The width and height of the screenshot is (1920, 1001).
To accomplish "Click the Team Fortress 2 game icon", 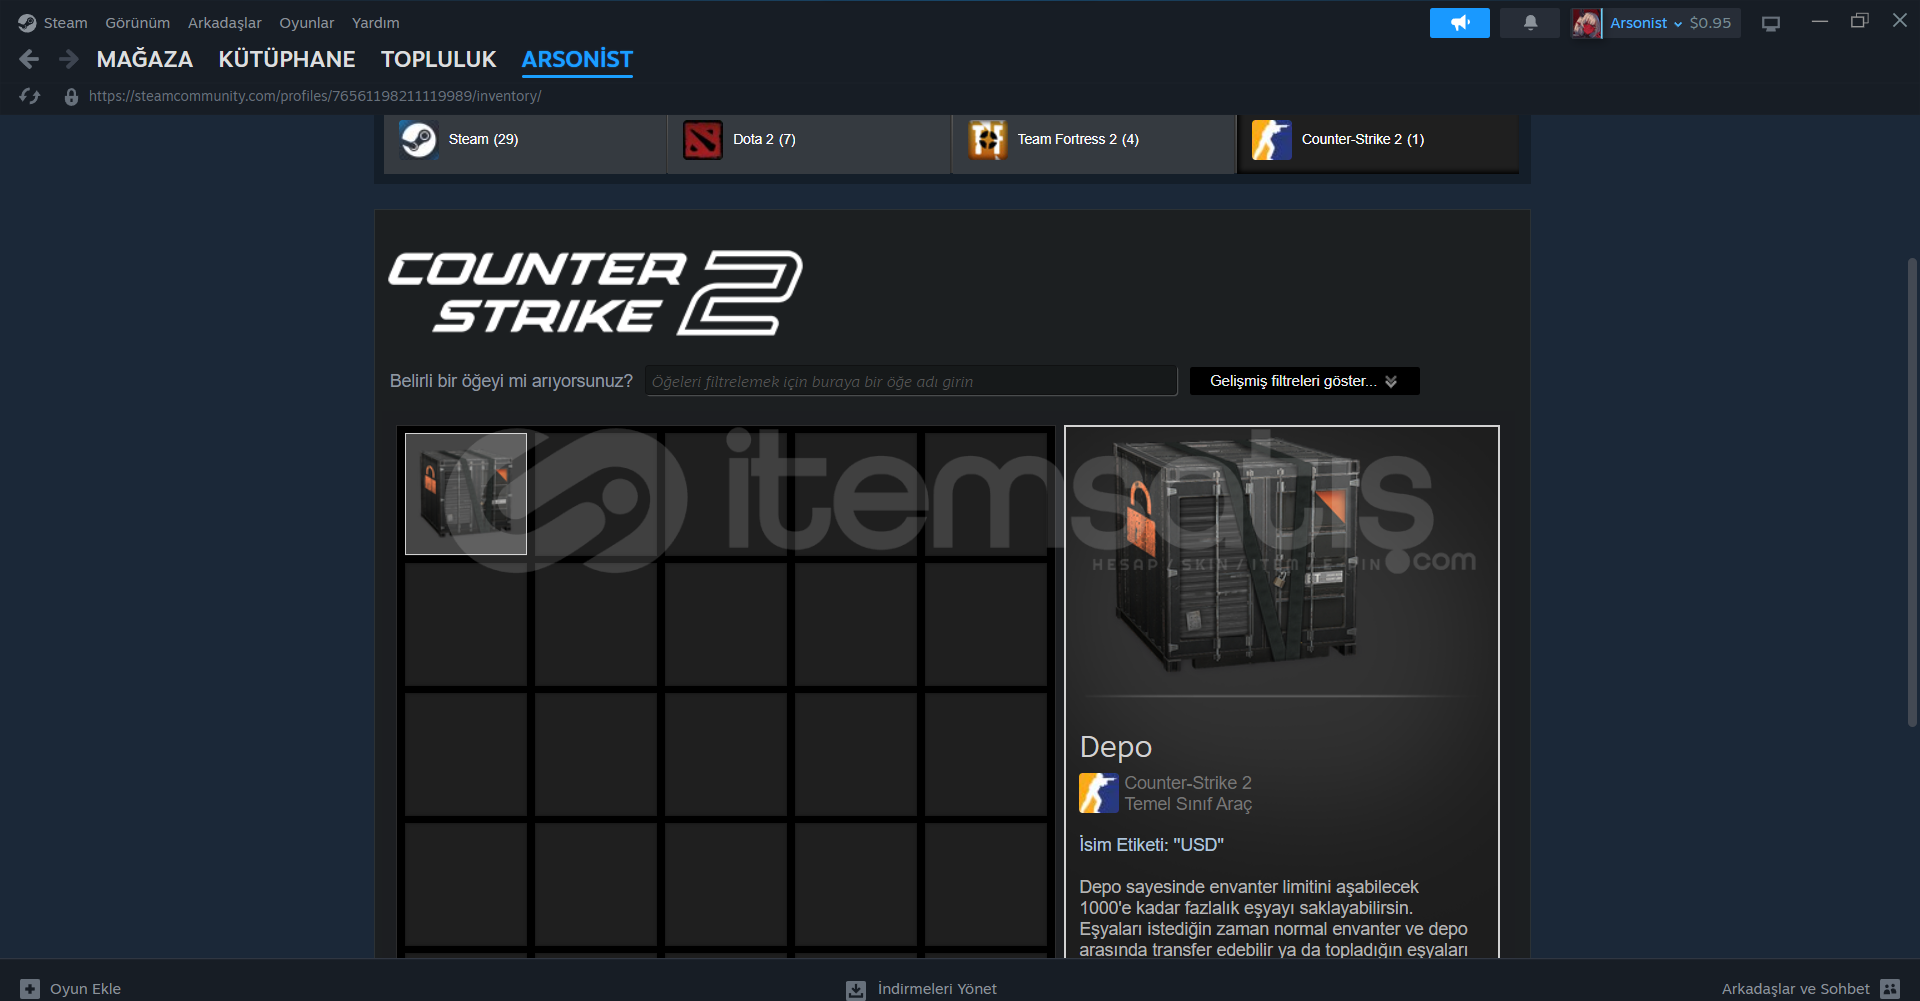I will 988,139.
